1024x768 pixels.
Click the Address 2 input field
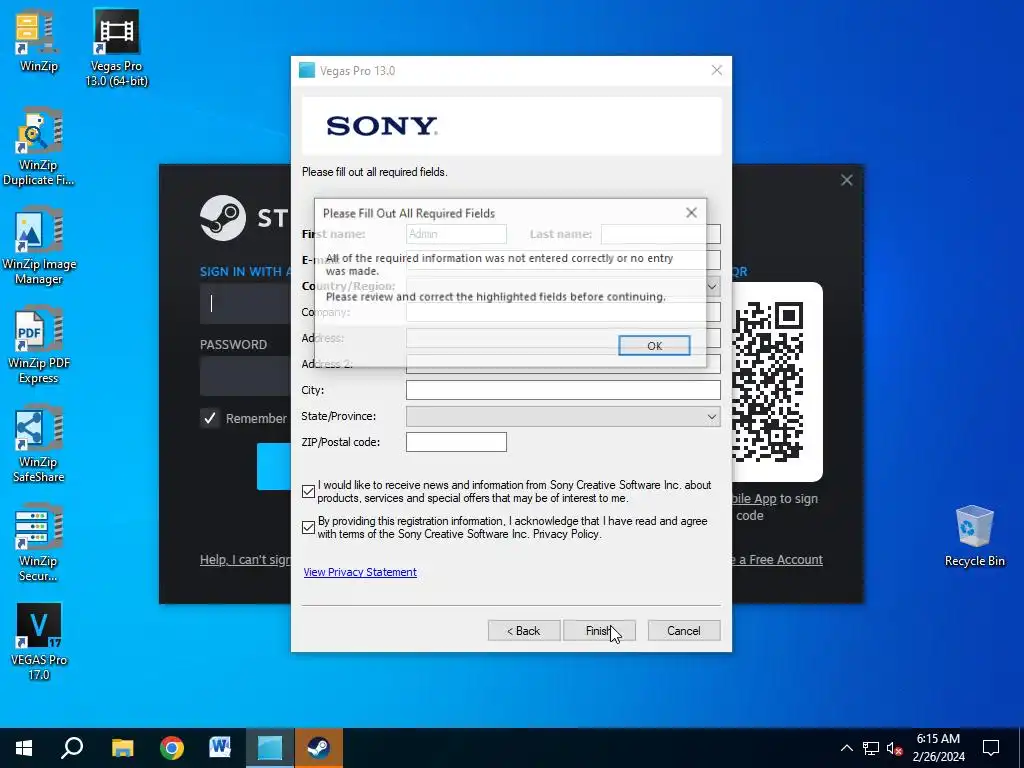click(x=563, y=366)
